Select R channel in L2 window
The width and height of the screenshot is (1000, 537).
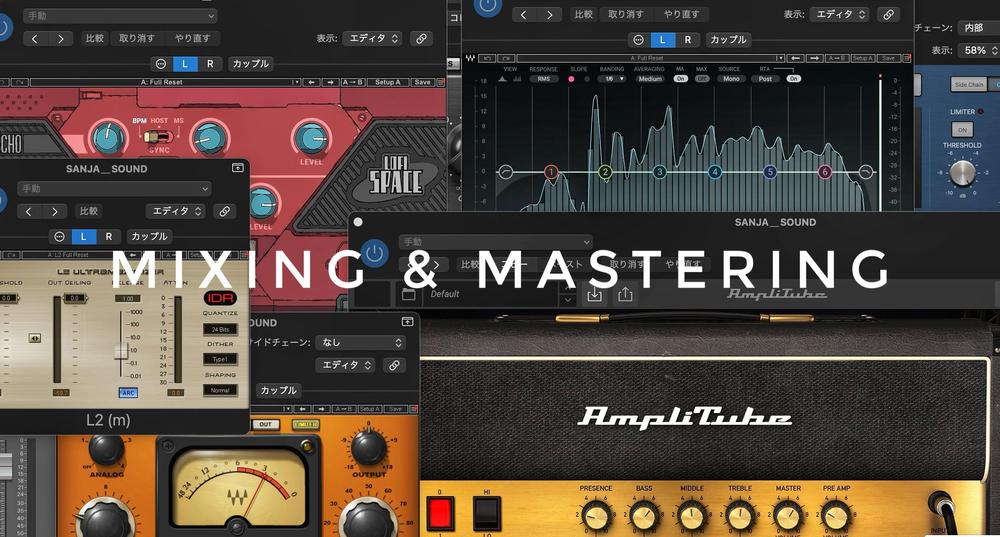108,237
